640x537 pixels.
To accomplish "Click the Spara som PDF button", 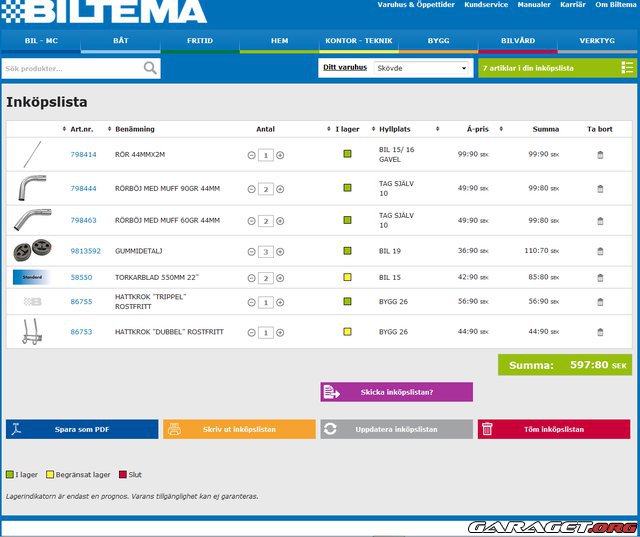I will (82, 429).
